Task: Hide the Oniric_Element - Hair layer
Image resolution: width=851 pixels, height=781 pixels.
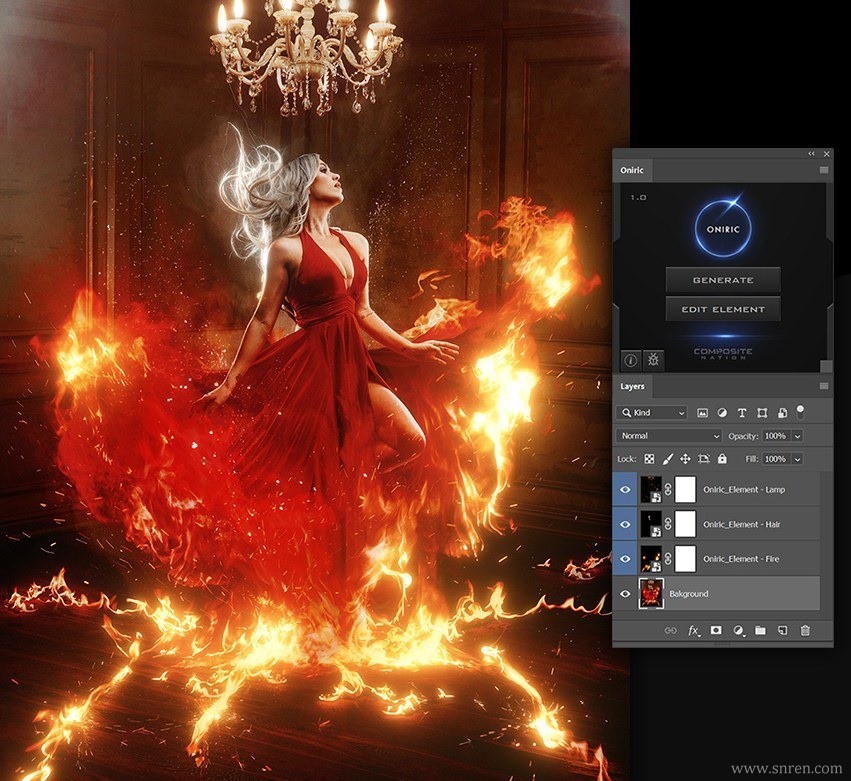Action: click(625, 524)
